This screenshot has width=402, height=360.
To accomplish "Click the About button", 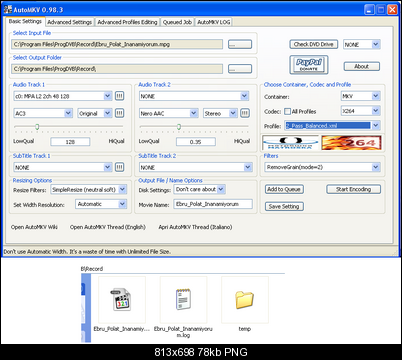I will click(x=361, y=66).
